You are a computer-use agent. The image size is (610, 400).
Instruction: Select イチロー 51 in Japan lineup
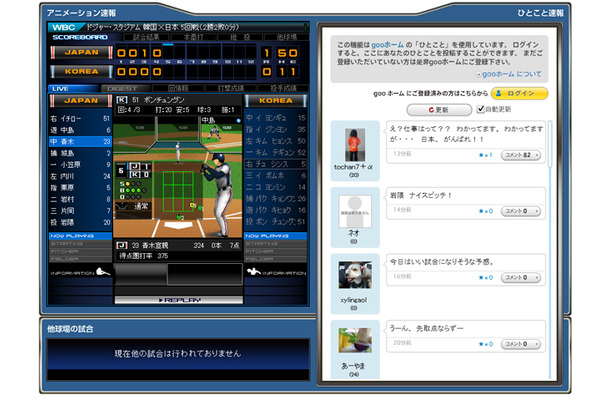point(81,119)
